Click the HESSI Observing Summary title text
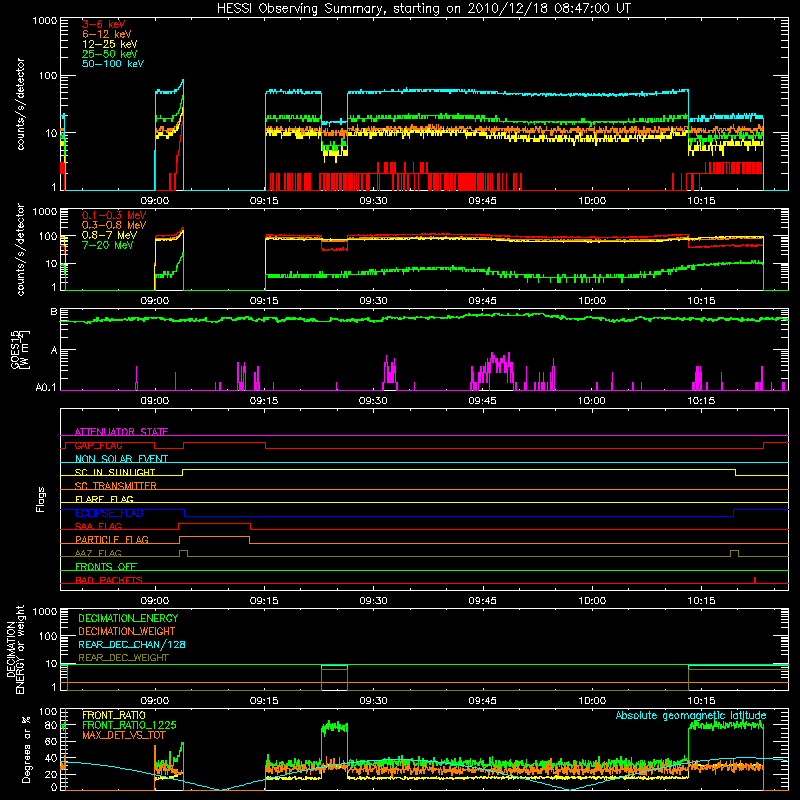The height and width of the screenshot is (800, 800). click(x=423, y=9)
